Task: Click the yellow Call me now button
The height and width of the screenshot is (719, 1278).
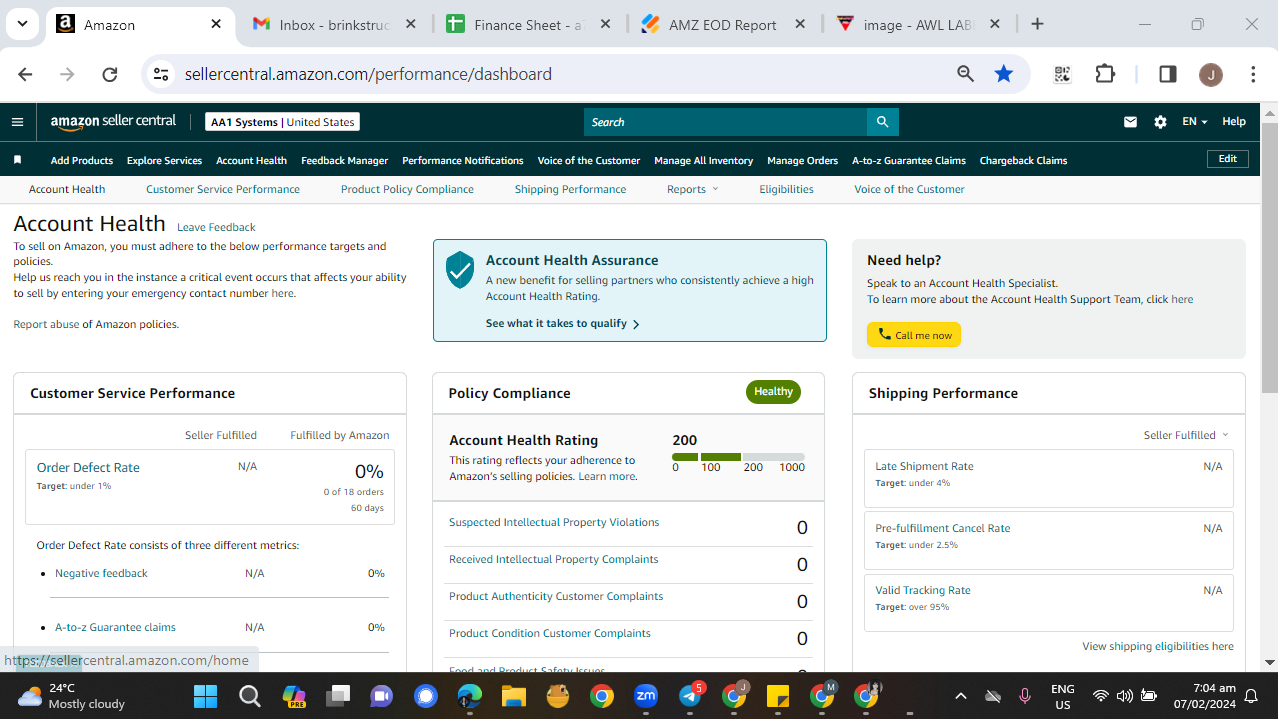Action: pyautogui.click(x=914, y=335)
